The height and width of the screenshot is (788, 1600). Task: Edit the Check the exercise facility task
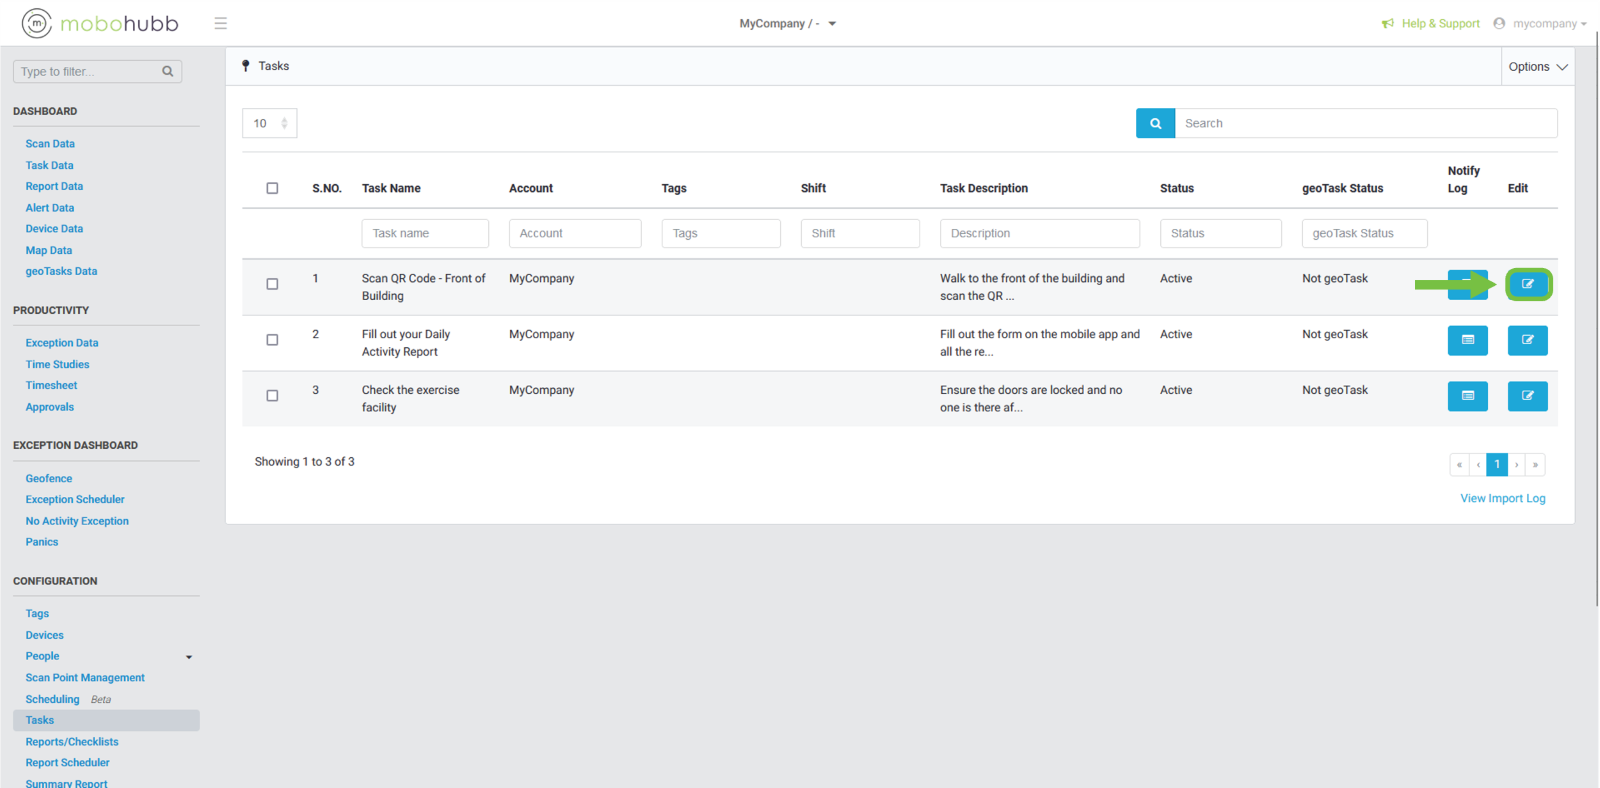click(1527, 396)
